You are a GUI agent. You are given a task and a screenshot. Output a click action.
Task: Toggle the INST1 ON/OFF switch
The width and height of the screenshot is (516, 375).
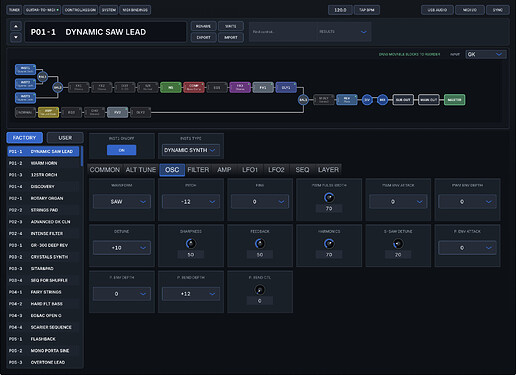click(121, 150)
